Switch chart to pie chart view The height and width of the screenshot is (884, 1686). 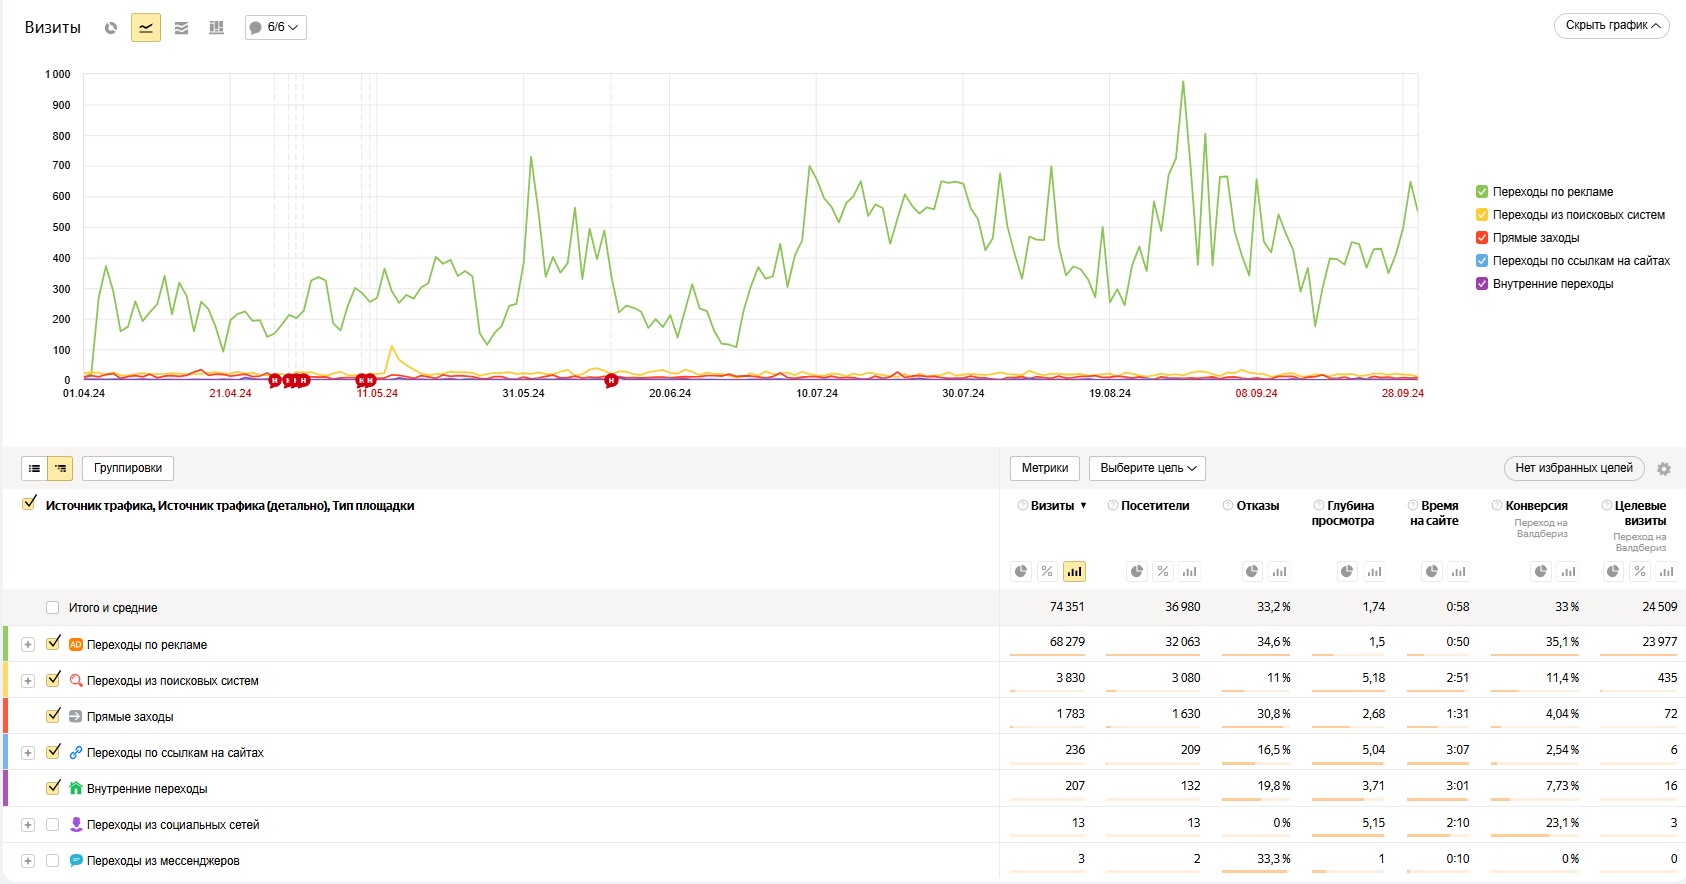pyautogui.click(x=111, y=28)
